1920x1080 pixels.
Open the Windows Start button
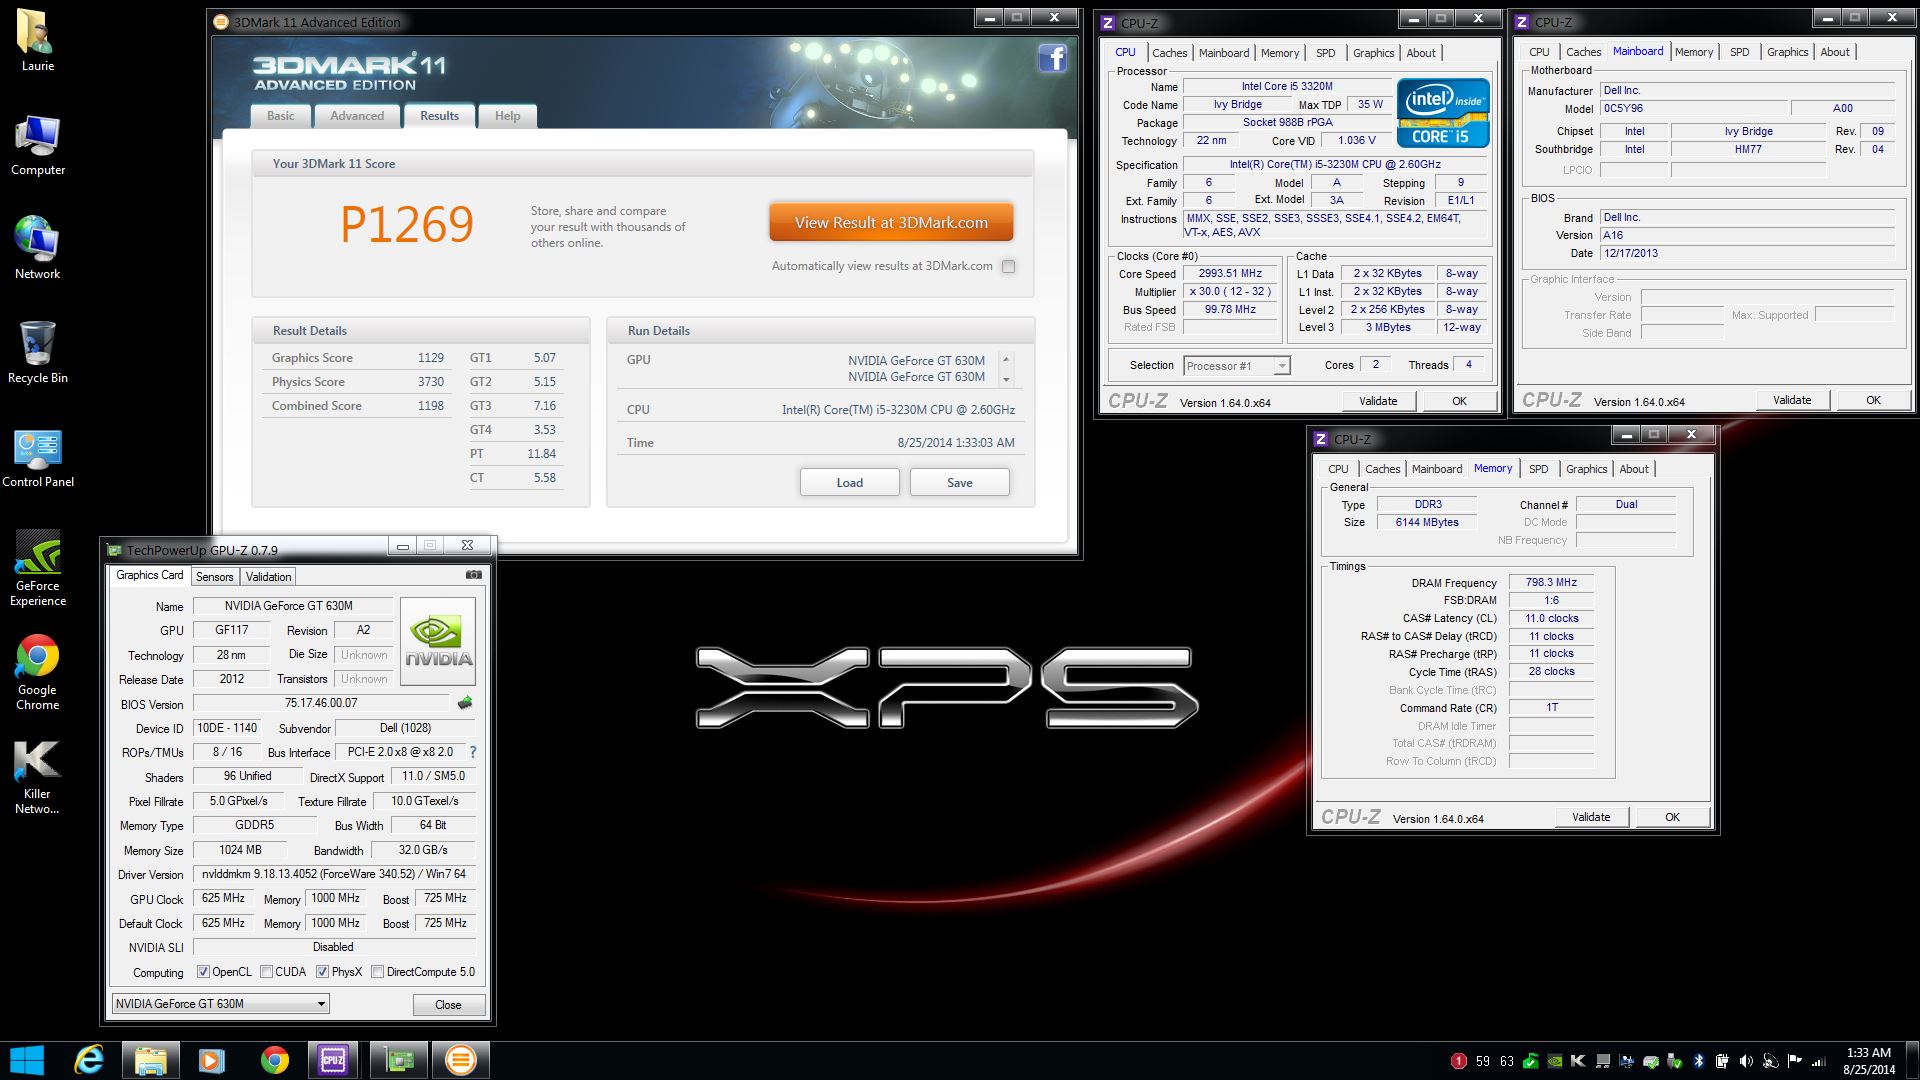(27, 1060)
